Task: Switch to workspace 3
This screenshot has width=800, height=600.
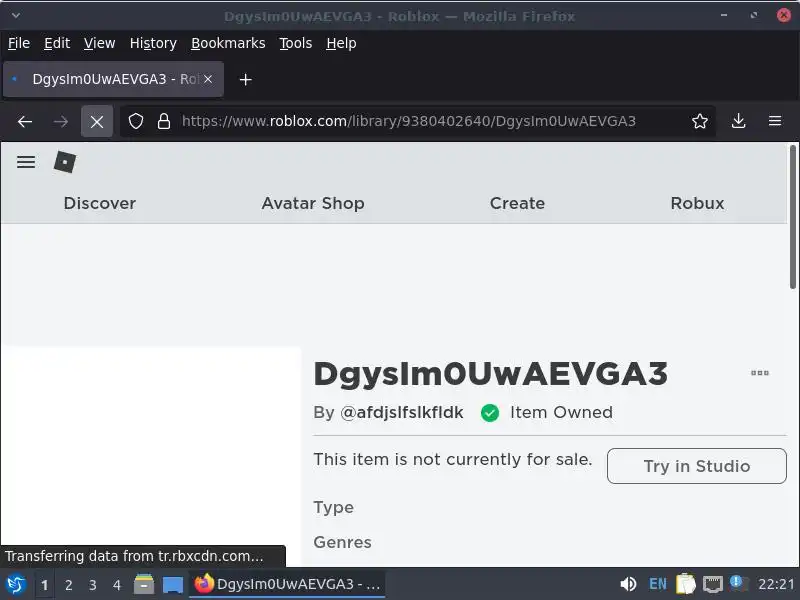Action: (x=92, y=585)
